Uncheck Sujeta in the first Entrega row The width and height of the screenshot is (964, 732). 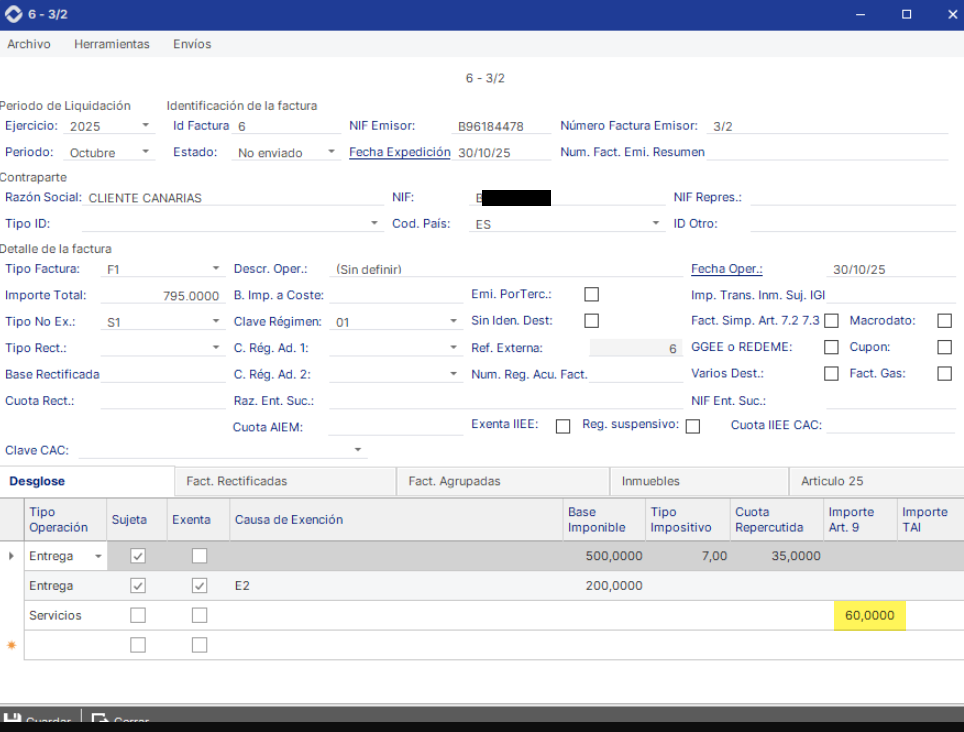coord(138,556)
